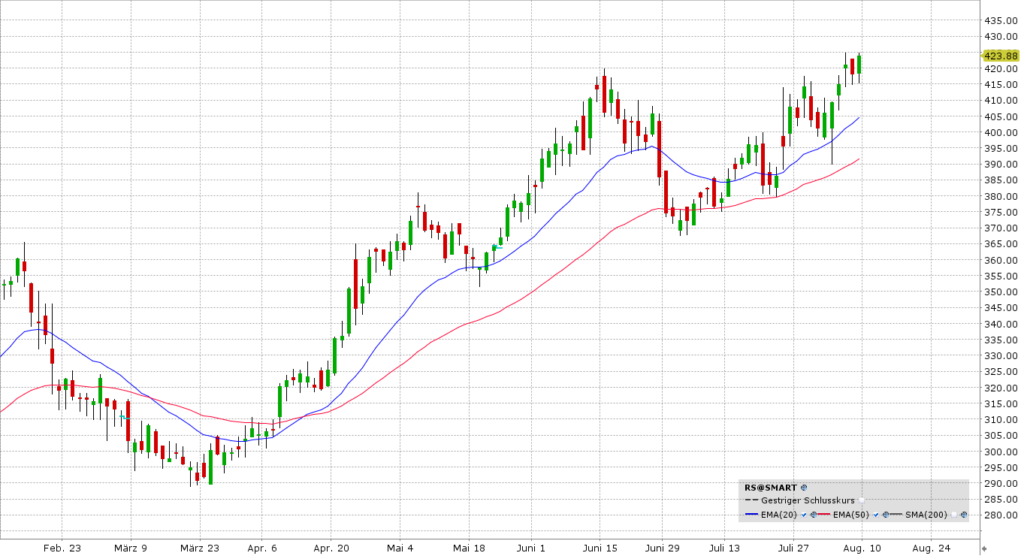The width and height of the screenshot is (1024, 559).
Task: Click the grey SMA(200) line sample in legend
Action: coord(896,515)
